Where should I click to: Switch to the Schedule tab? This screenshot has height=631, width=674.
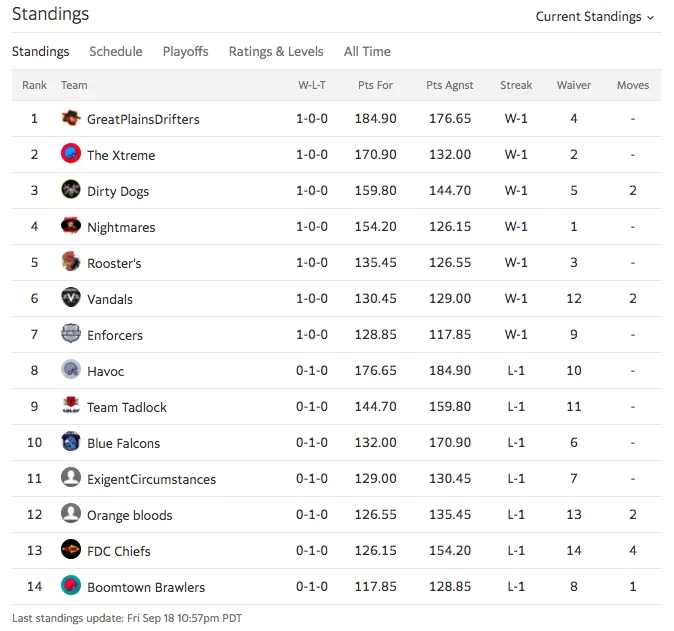pos(116,52)
